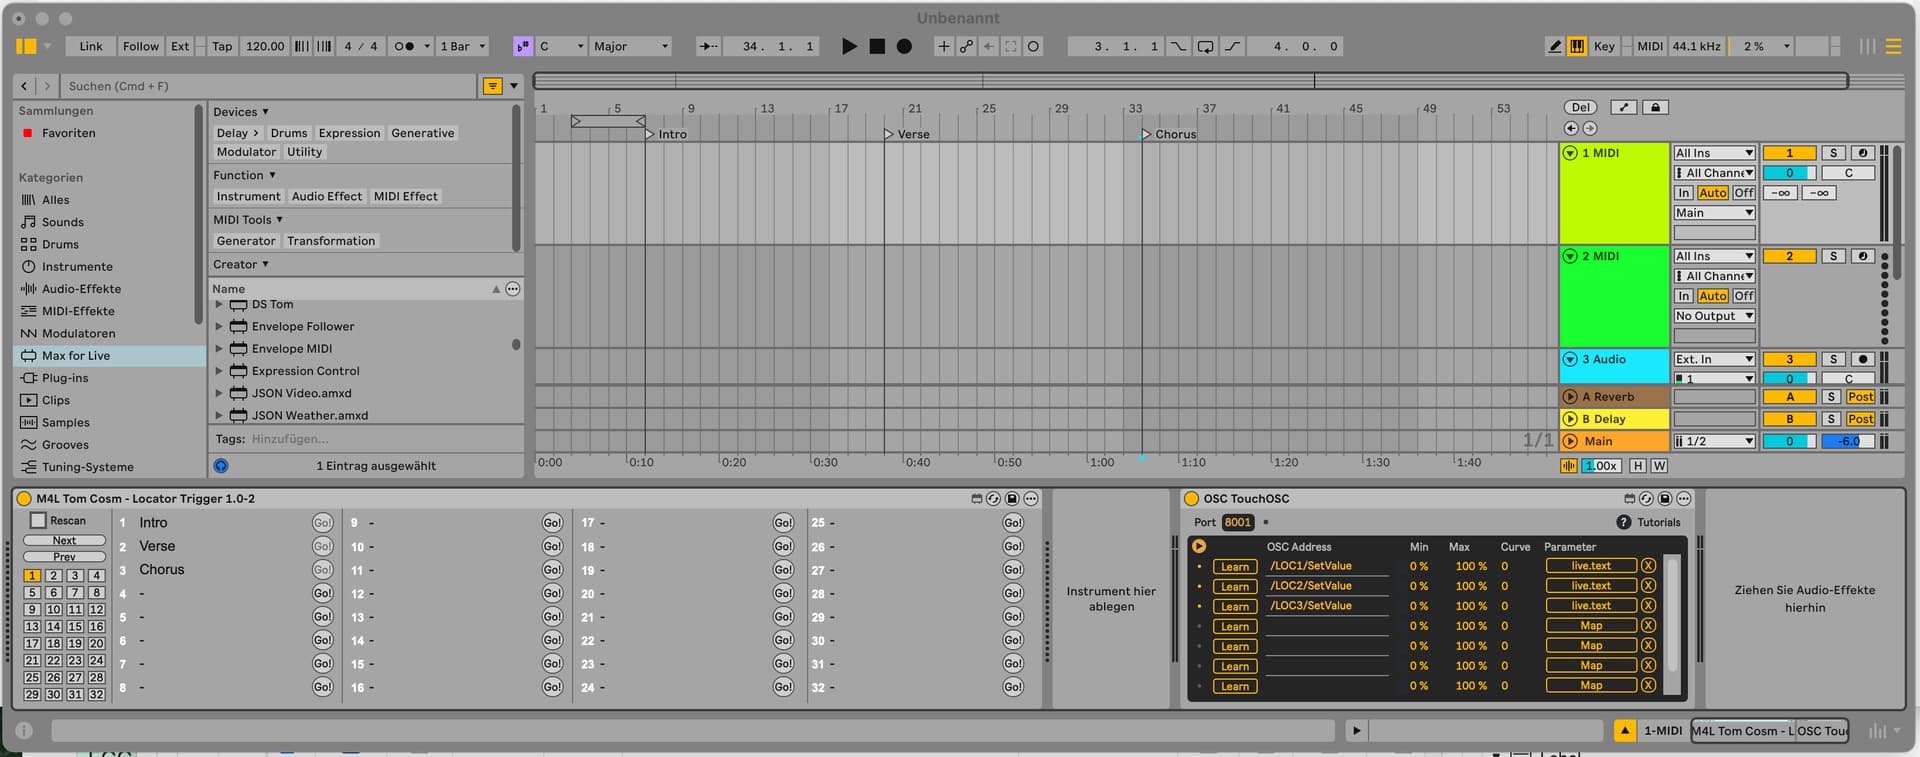Open the Major scale dropdown

point(631,46)
